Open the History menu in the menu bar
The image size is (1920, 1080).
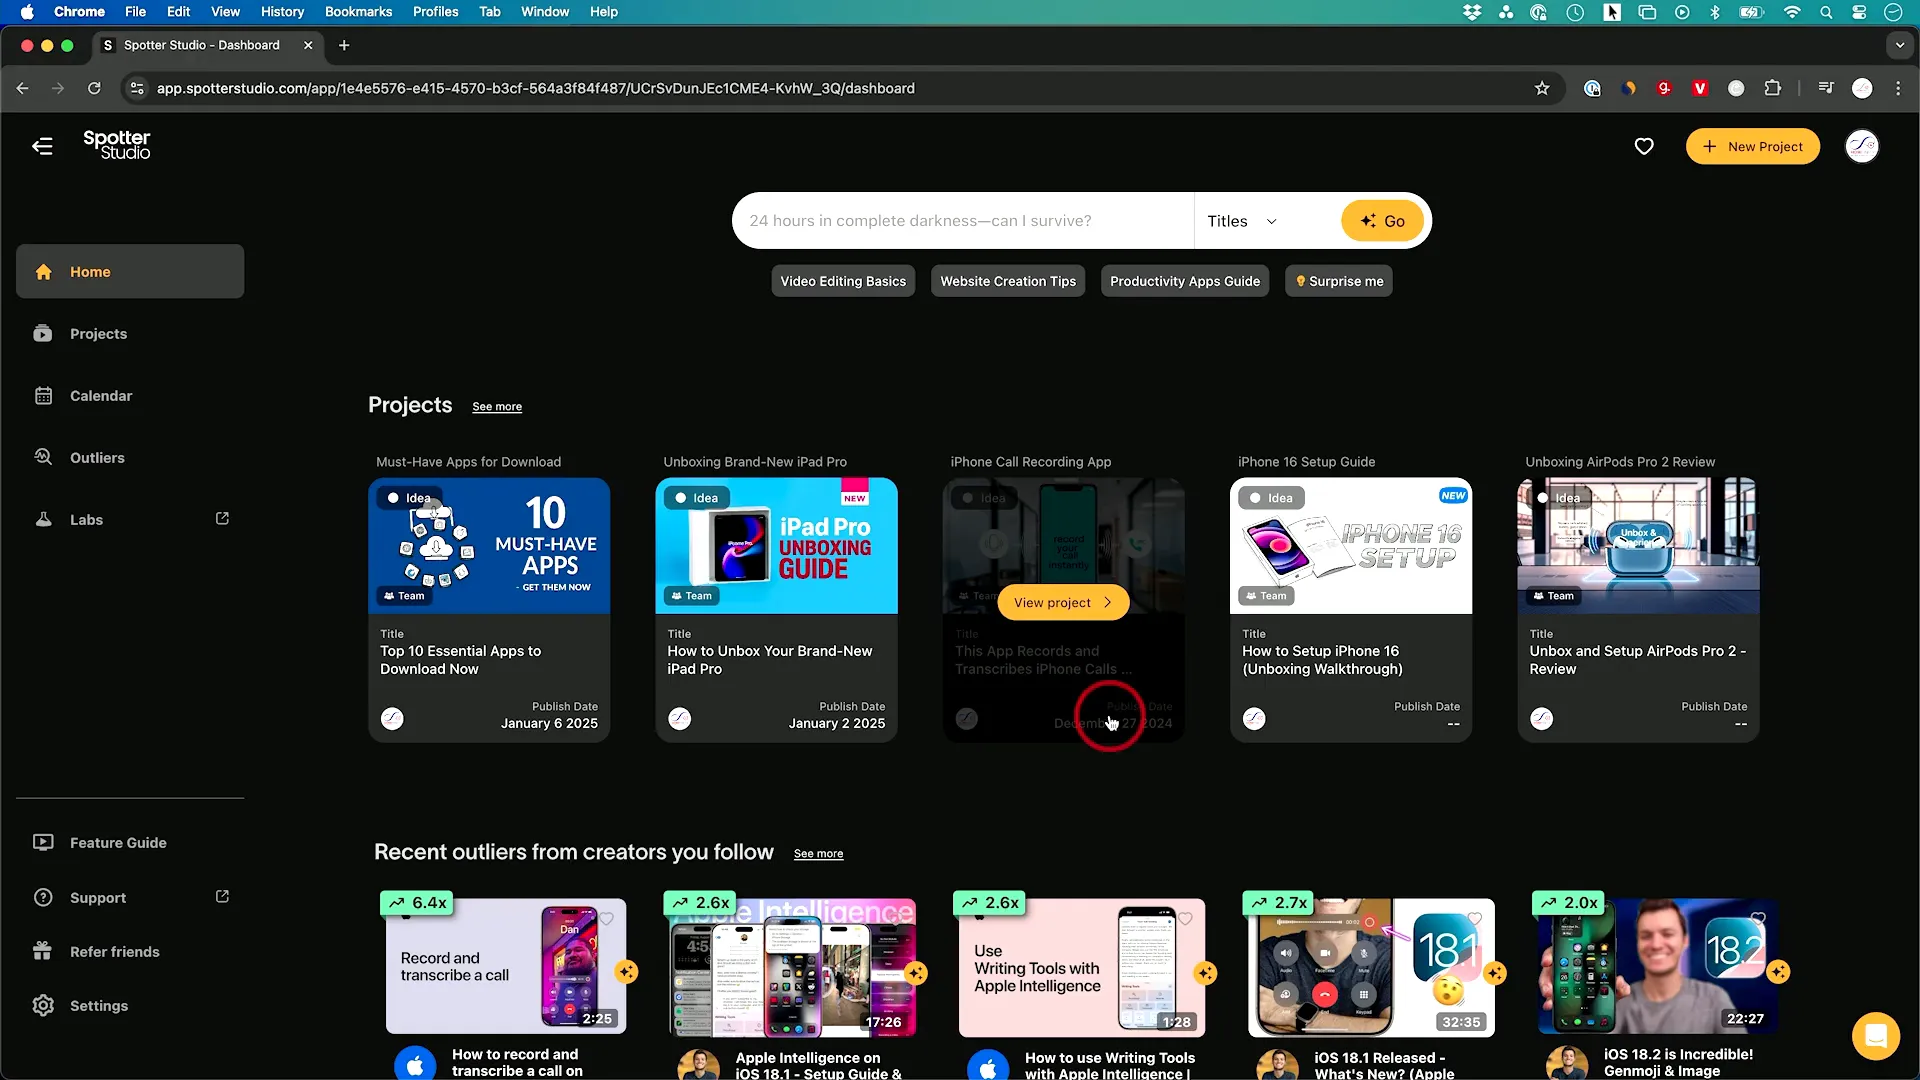click(282, 12)
